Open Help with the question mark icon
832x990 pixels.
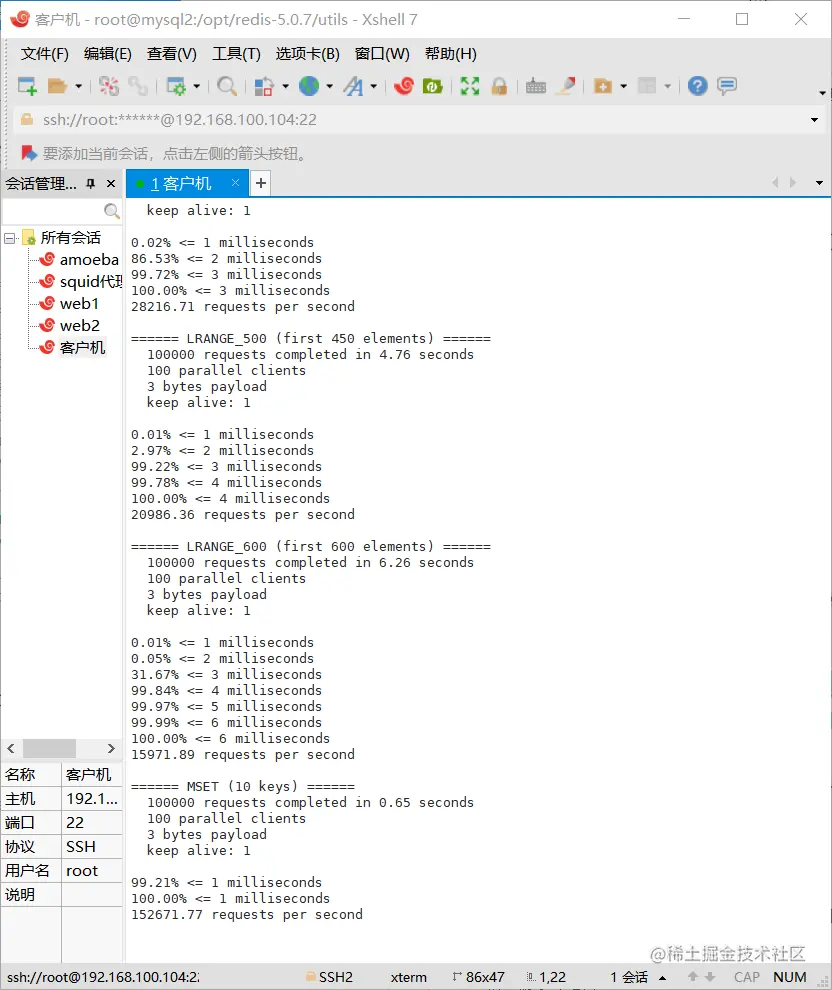[x=698, y=86]
